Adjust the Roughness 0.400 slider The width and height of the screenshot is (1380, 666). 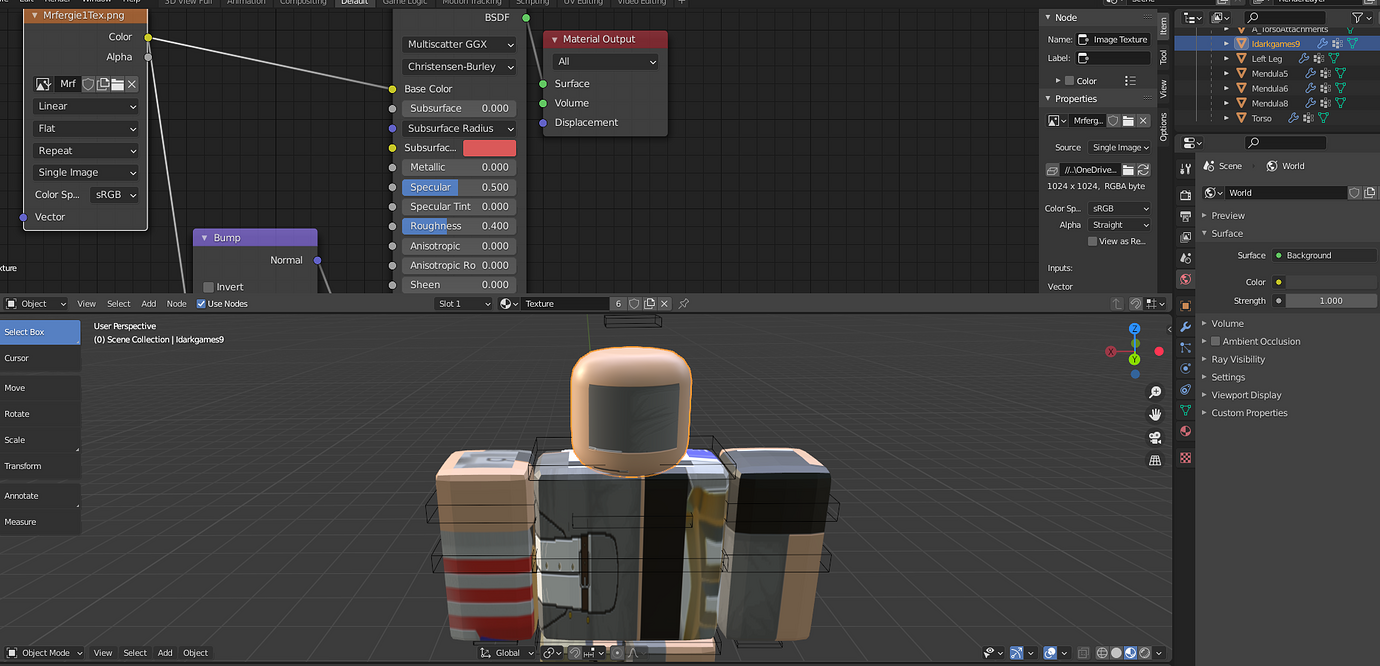pos(460,226)
